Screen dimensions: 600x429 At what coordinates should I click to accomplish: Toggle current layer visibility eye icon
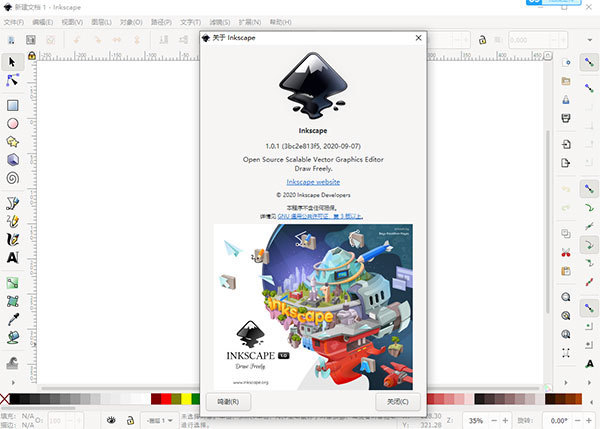(111, 420)
